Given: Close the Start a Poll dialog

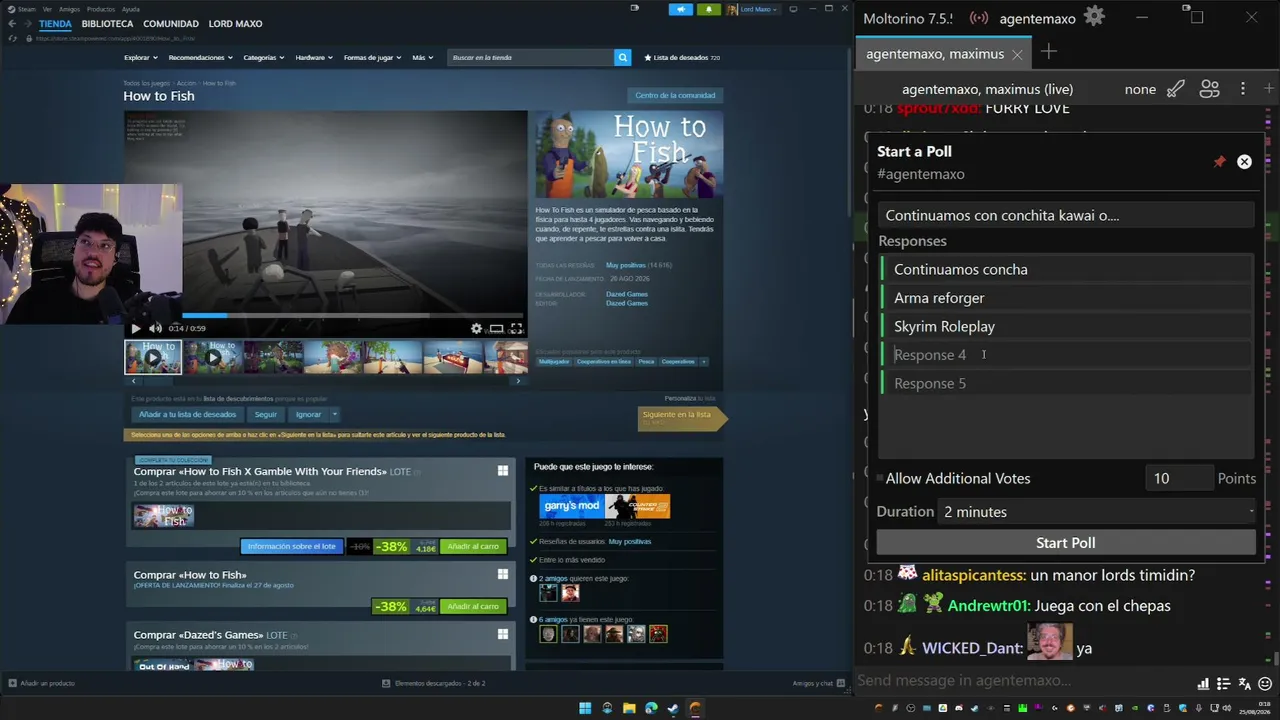Looking at the screenshot, I should [1244, 161].
